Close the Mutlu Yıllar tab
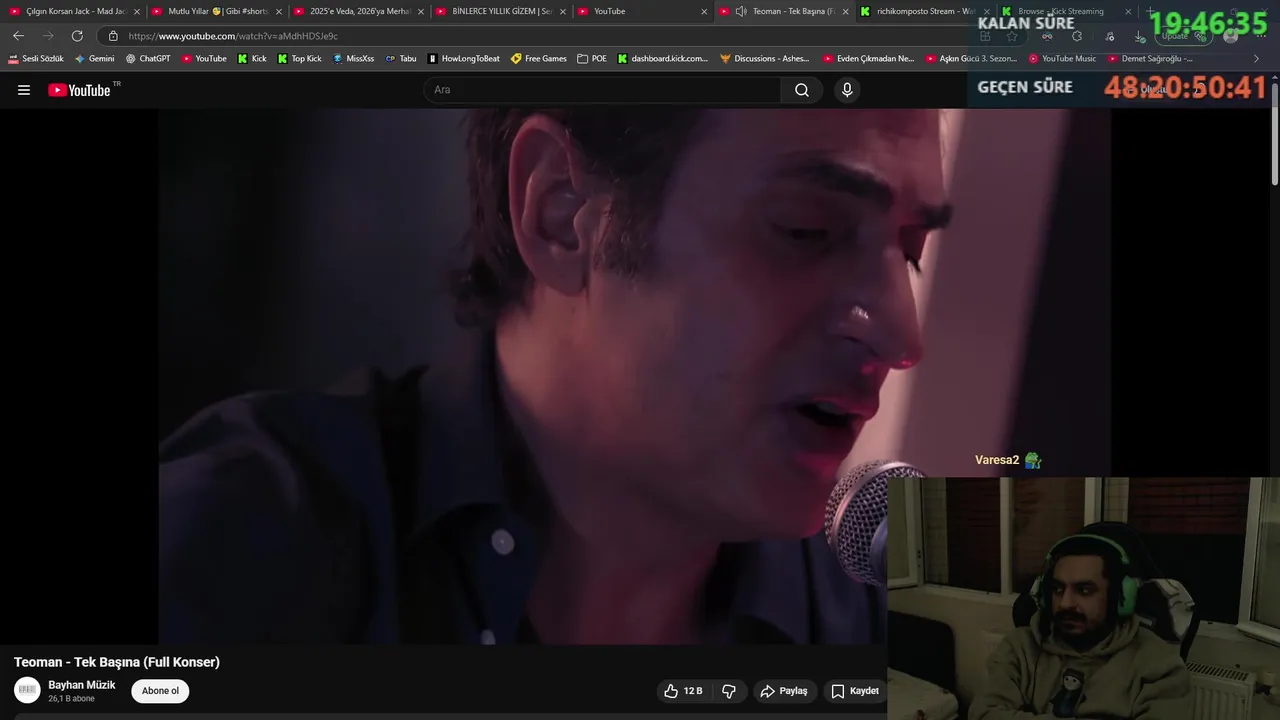This screenshot has width=1280, height=720. coord(279,12)
